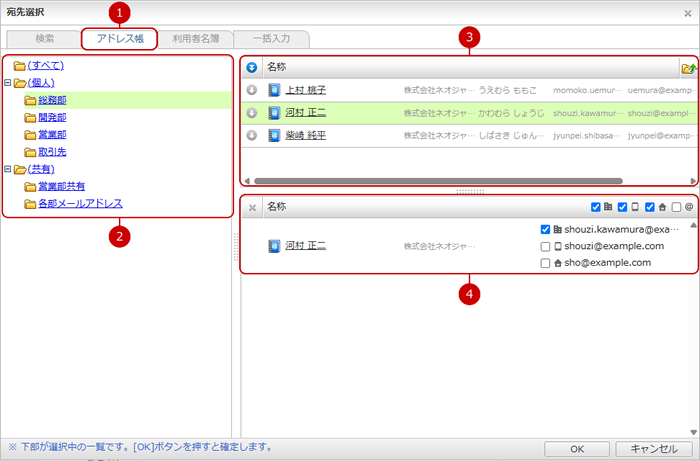Click the horizontal scrollbar in address list
The image size is (700, 461).
440,181
